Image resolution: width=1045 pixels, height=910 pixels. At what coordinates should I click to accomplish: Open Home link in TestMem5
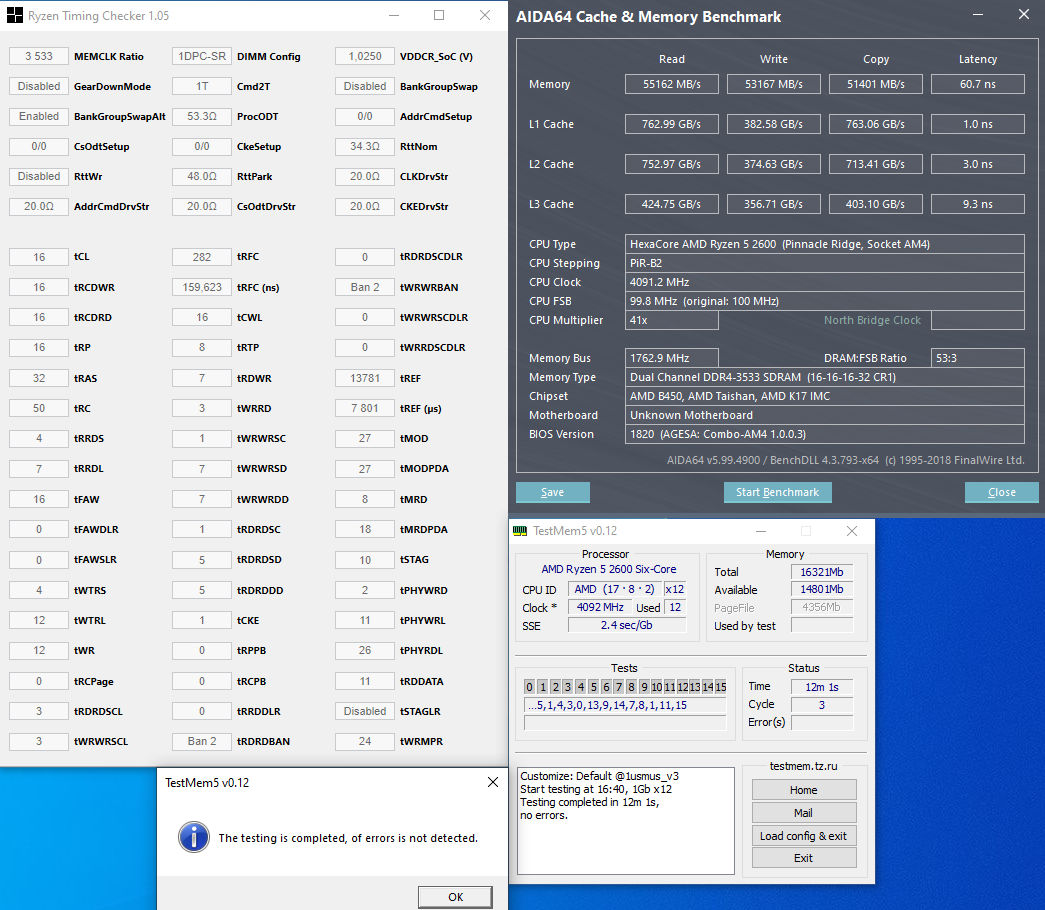coord(804,790)
